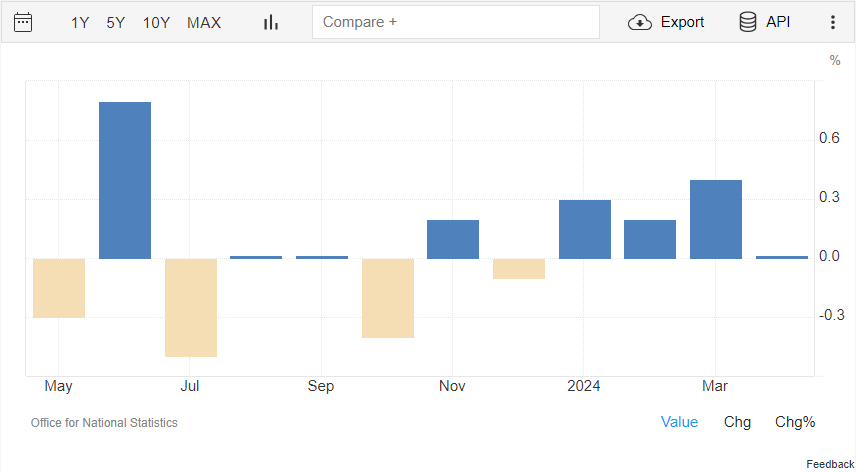Viewport: 858px width, 472px height.
Task: Open the Feedback link
Action: (x=830, y=464)
